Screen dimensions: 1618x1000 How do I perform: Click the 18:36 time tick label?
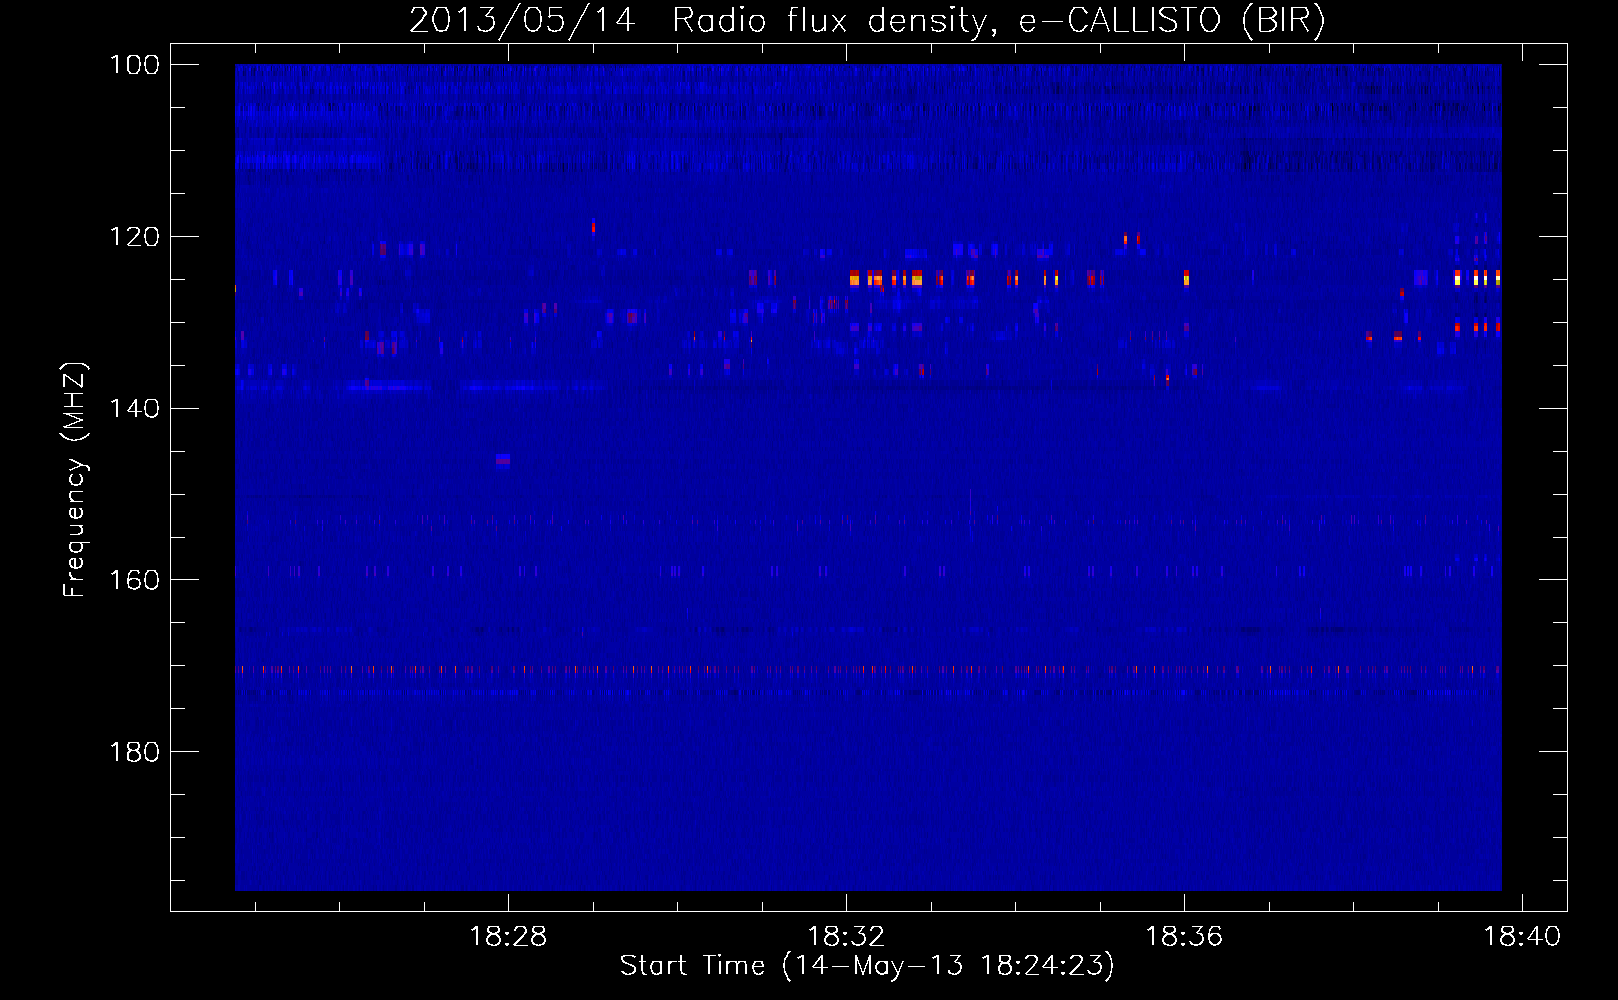(x=1184, y=937)
